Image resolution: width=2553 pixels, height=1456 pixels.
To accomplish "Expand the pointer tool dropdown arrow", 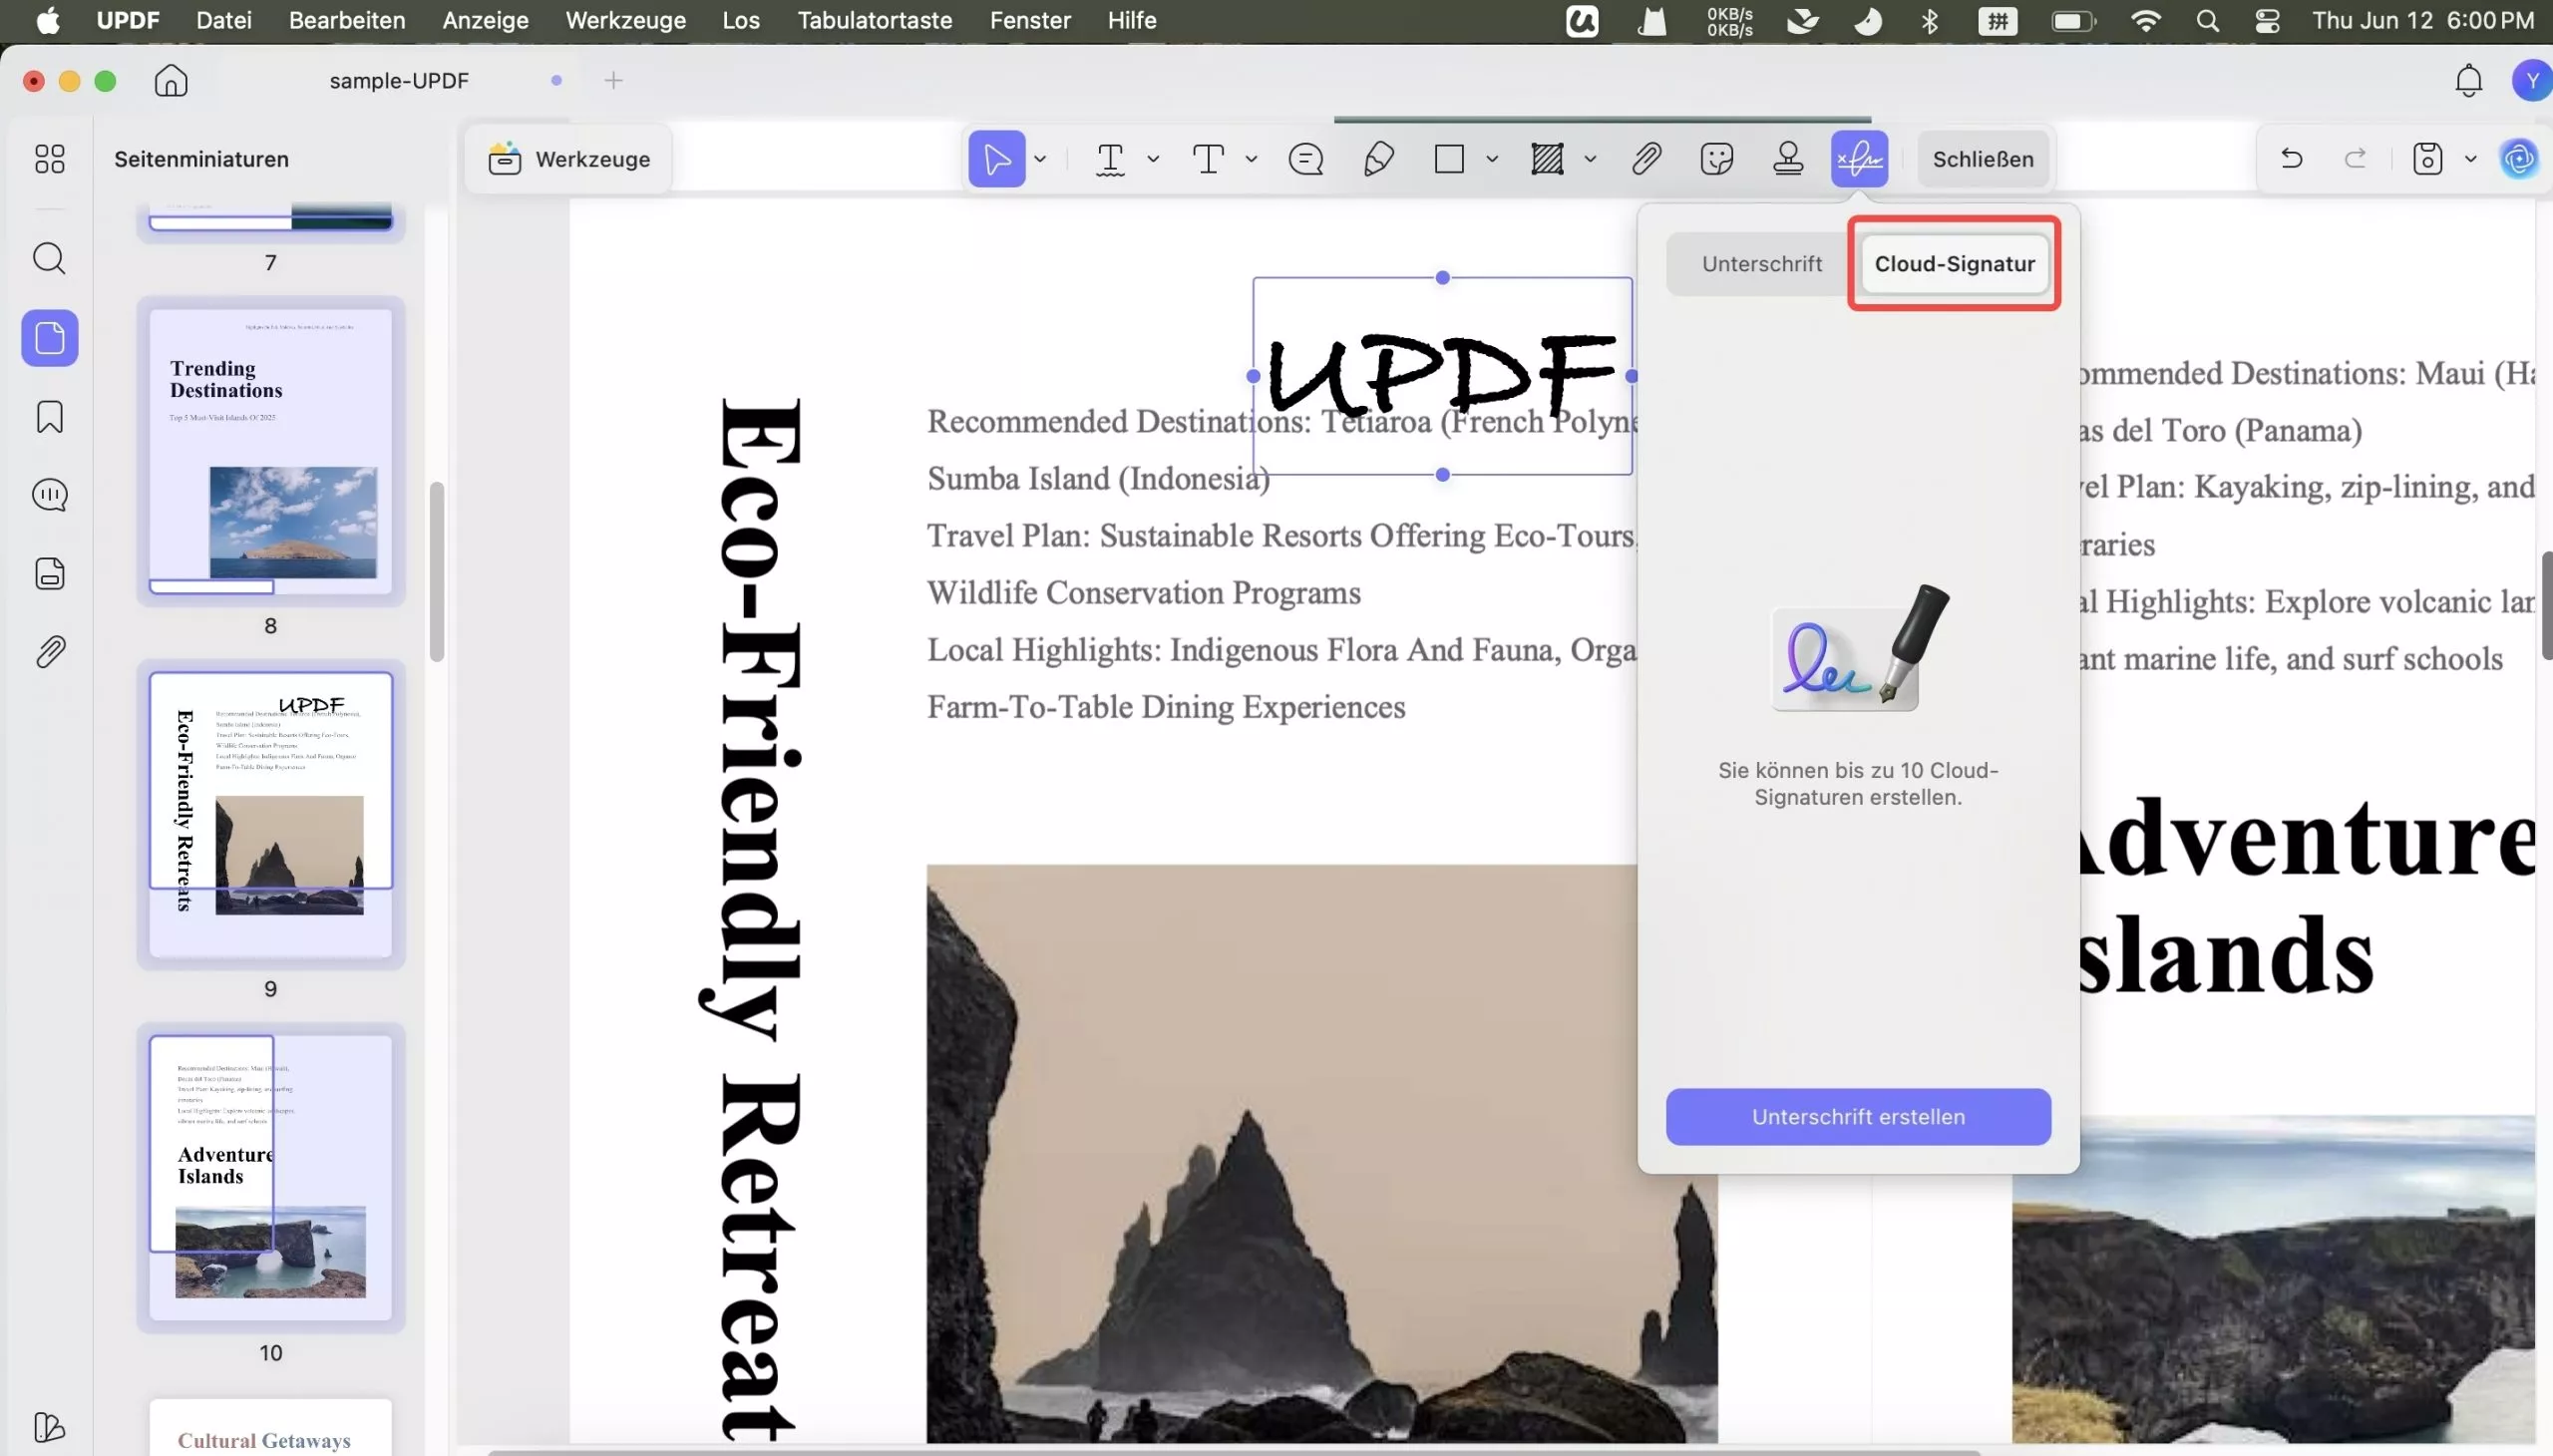I will (x=1040, y=159).
